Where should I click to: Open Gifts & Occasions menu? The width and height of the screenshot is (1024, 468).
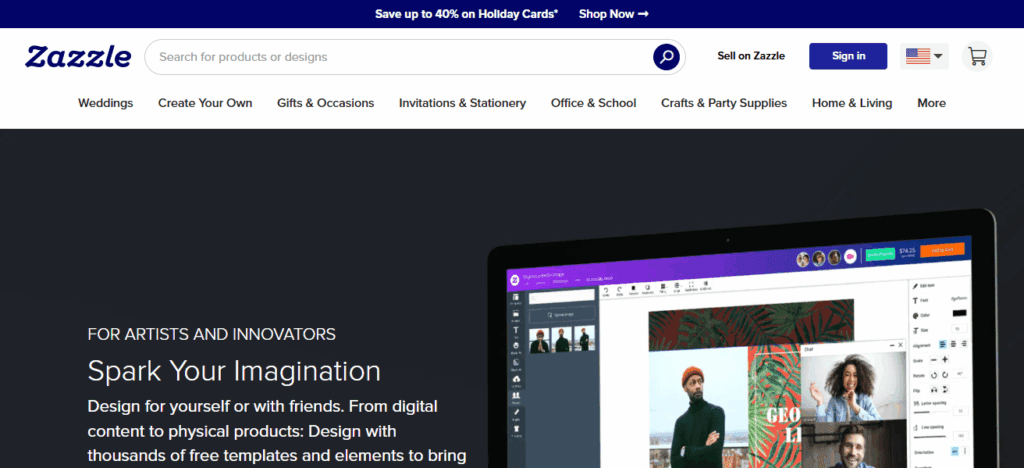click(325, 103)
